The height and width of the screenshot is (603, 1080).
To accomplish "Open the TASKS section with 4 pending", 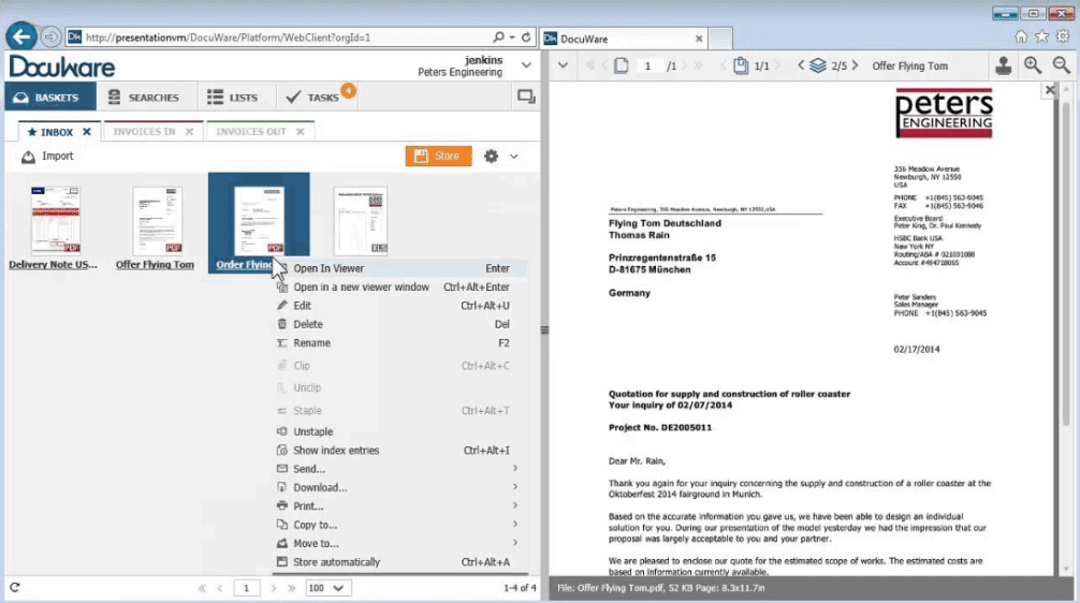I will point(316,96).
